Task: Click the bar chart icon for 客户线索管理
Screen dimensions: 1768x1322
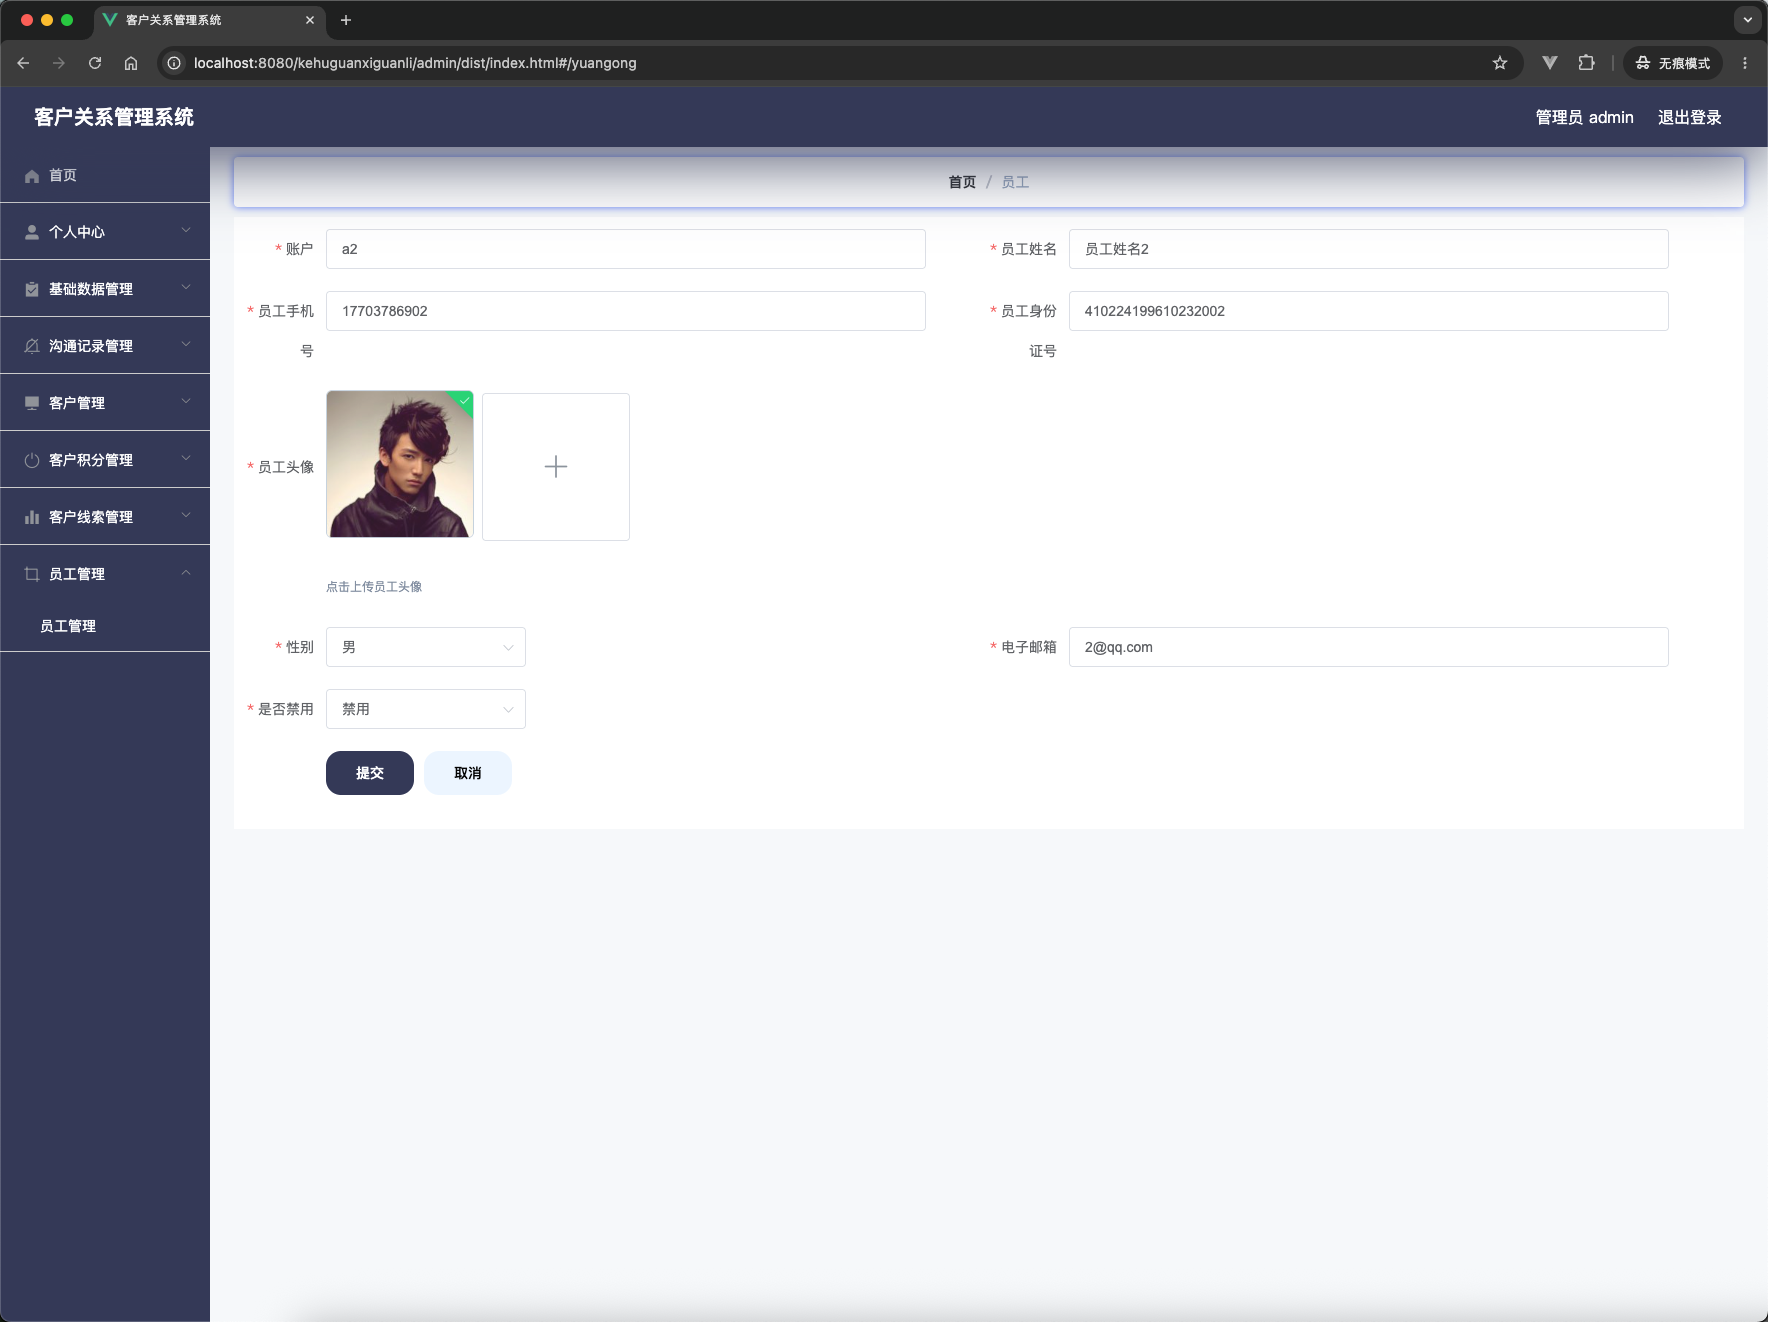Action: pyautogui.click(x=32, y=517)
